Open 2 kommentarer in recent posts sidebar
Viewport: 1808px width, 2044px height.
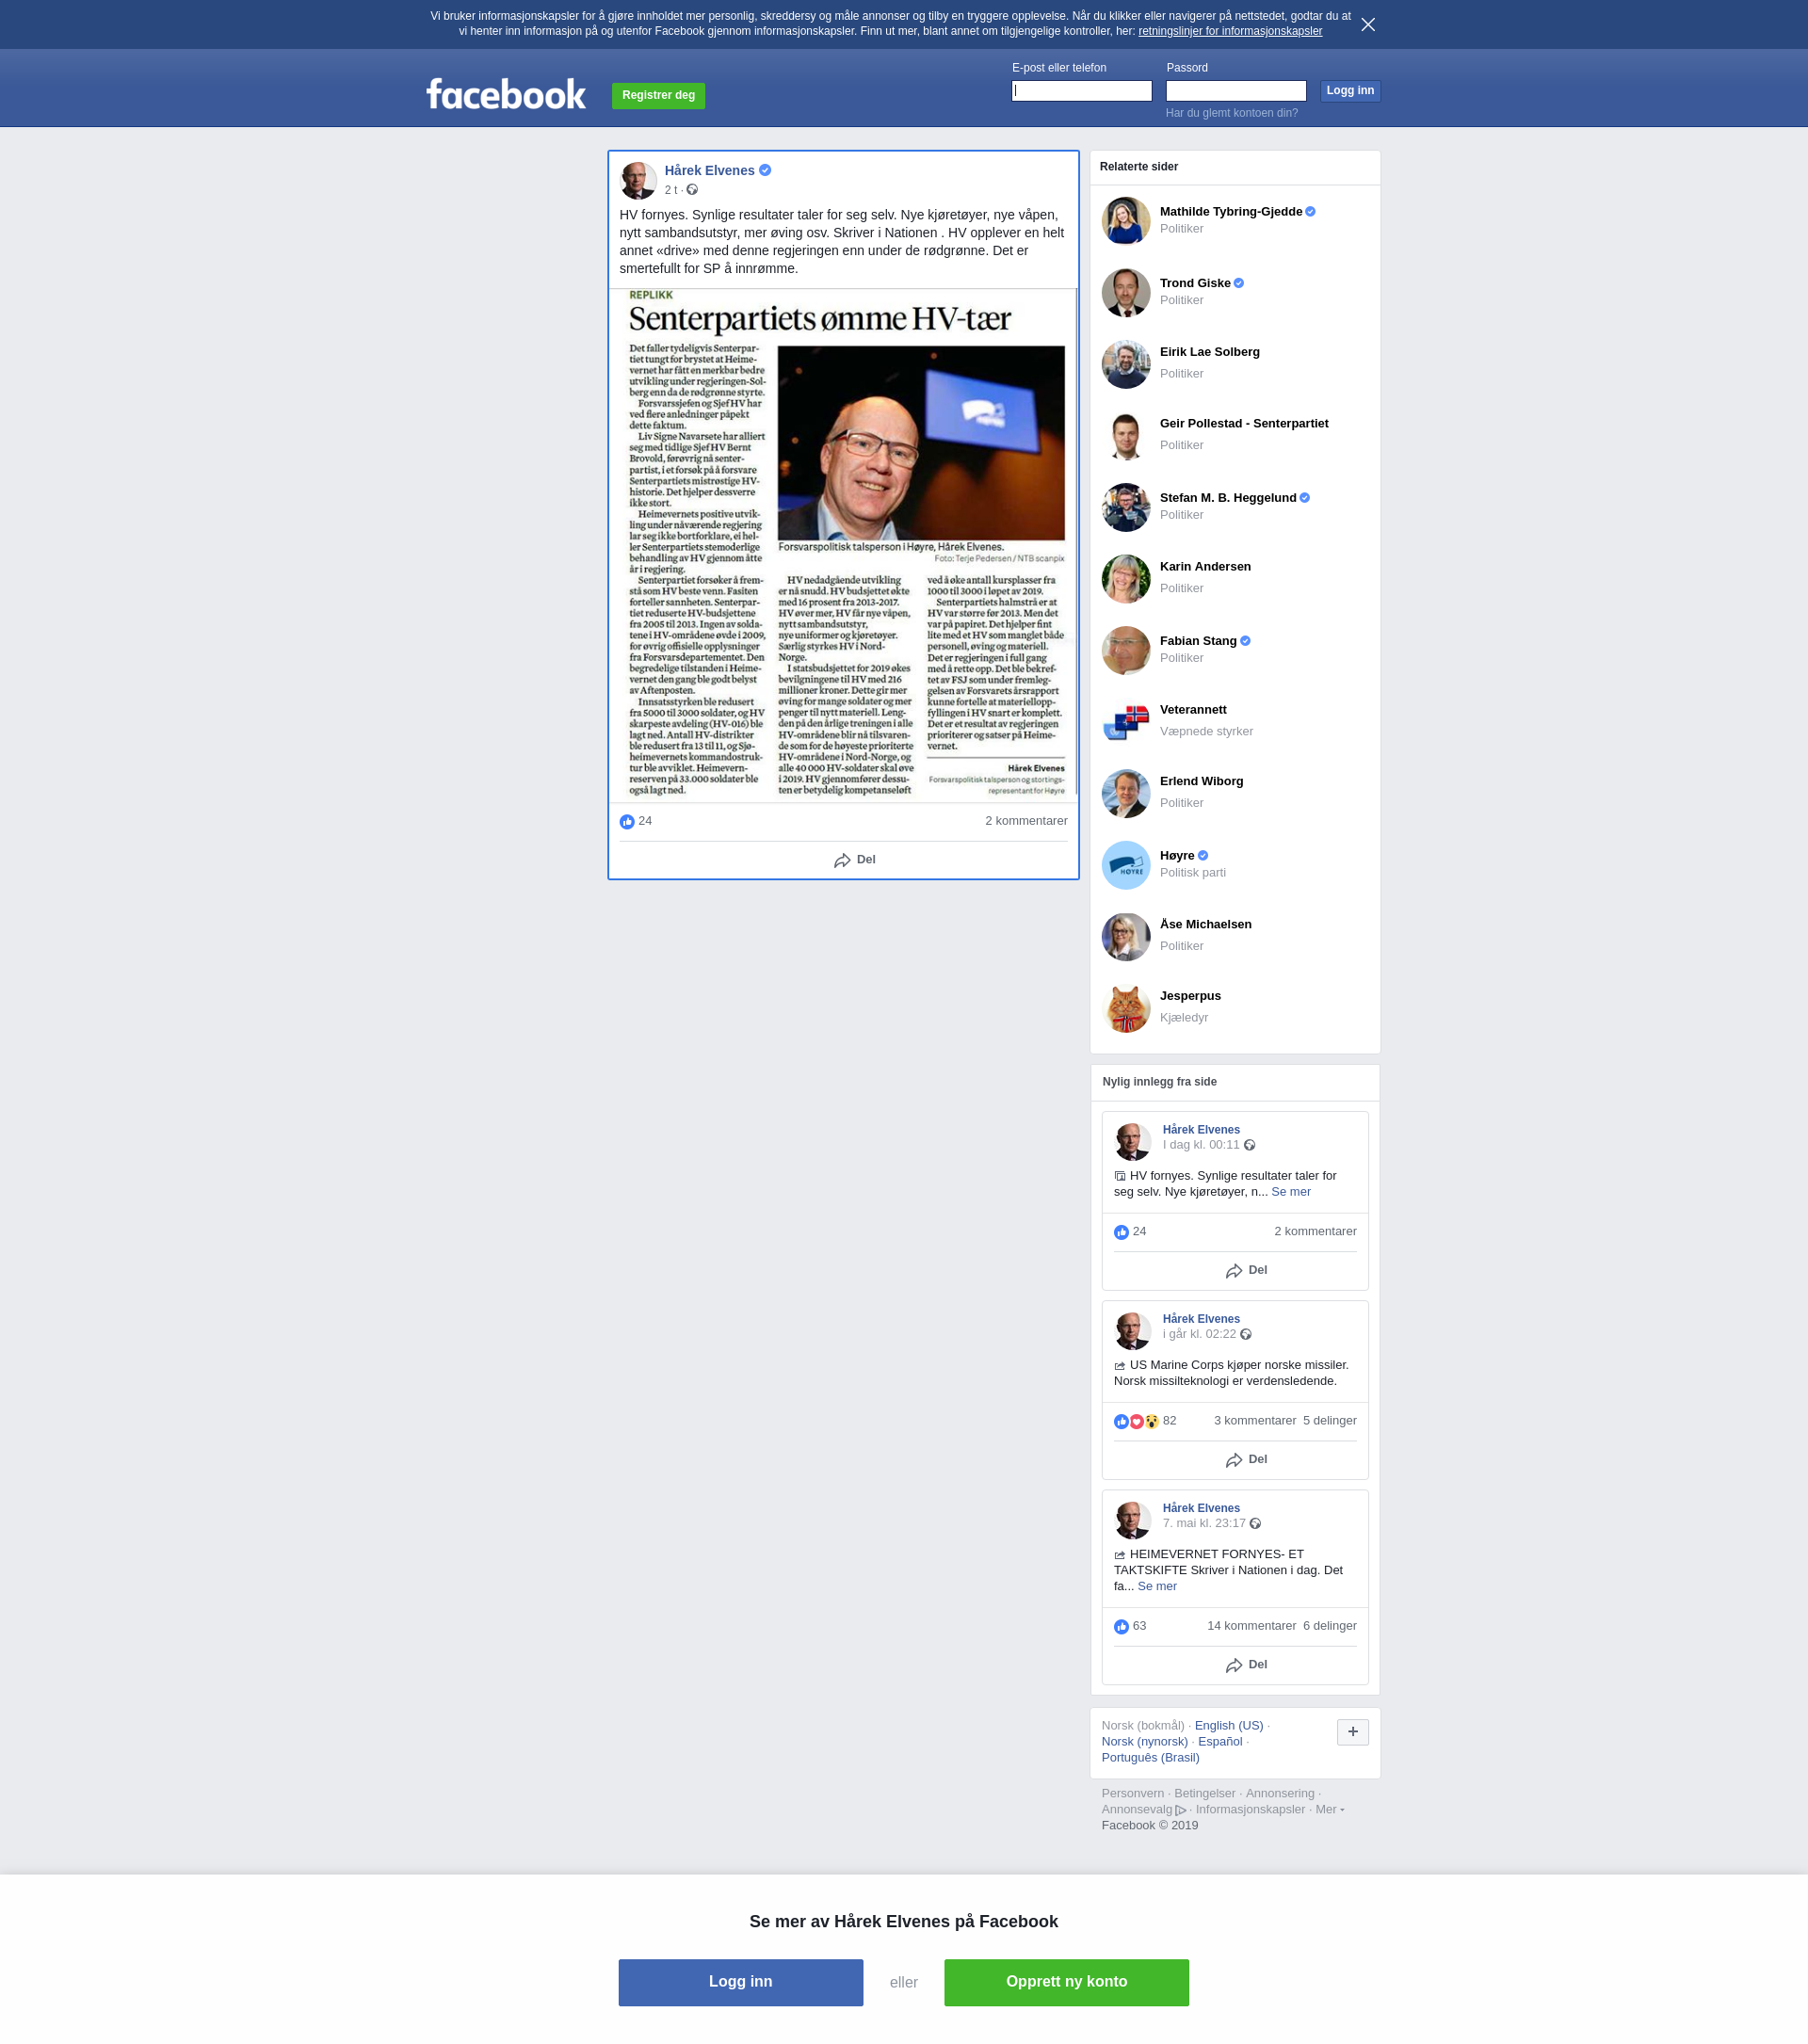coord(1315,1232)
